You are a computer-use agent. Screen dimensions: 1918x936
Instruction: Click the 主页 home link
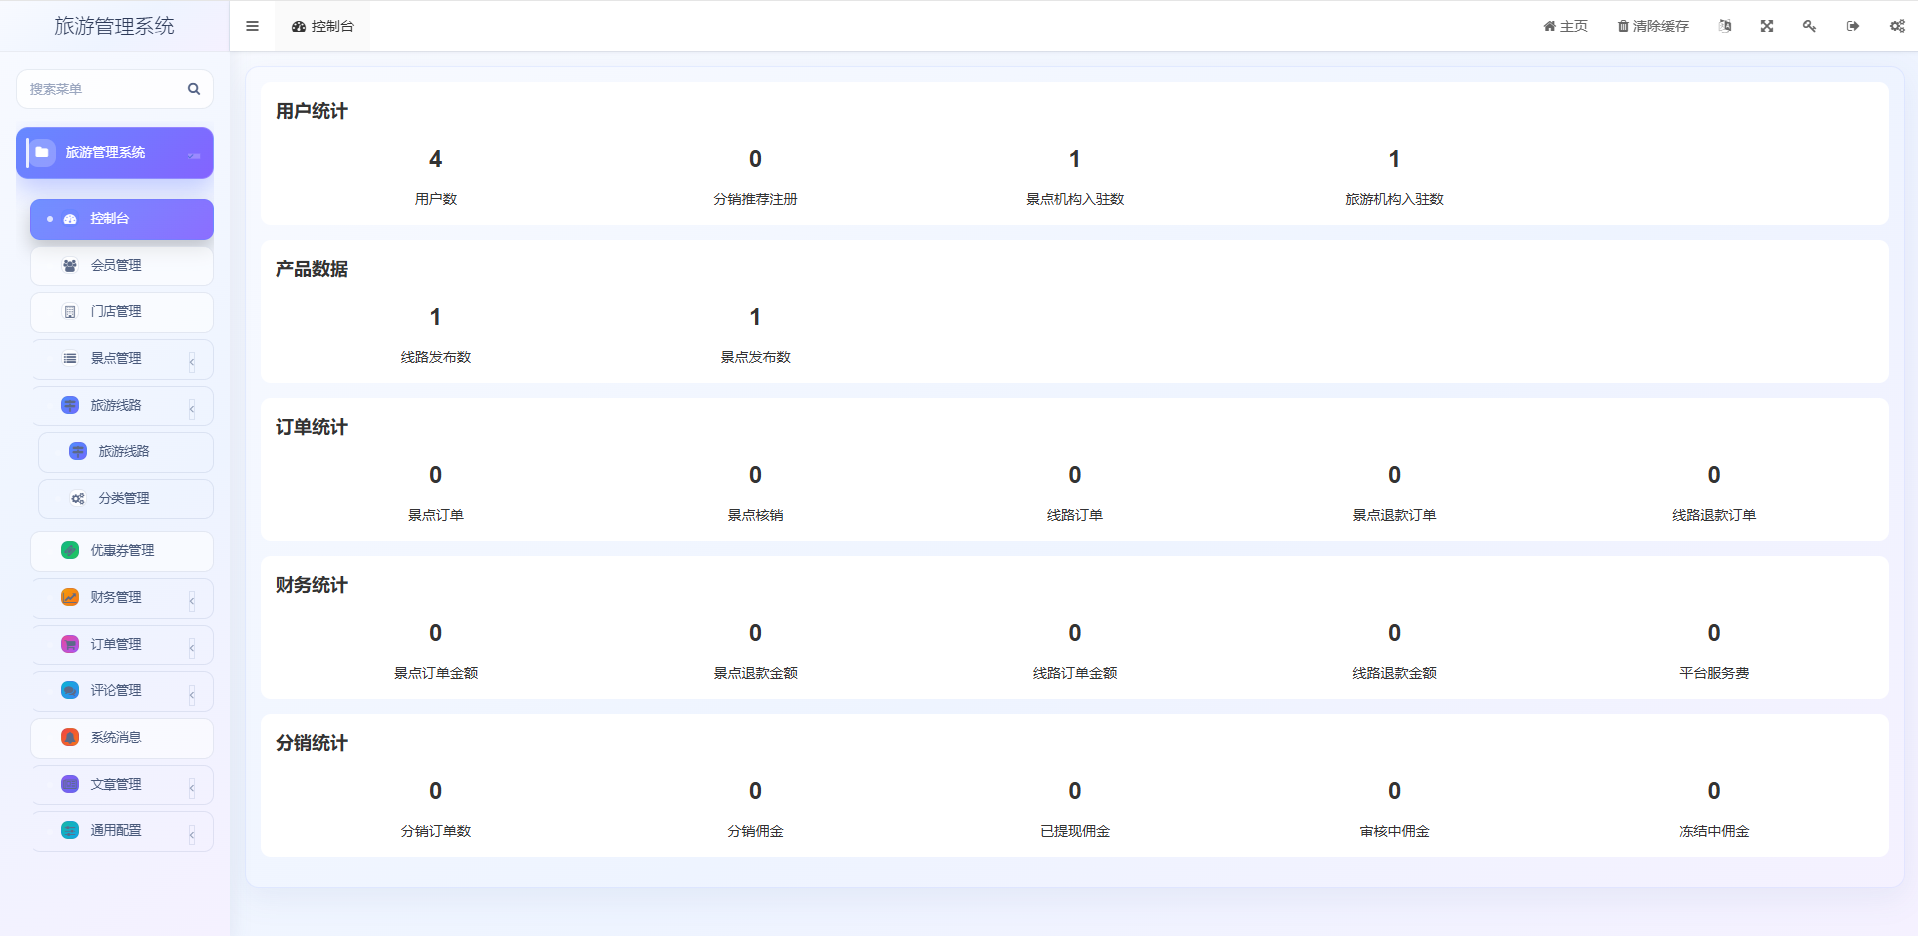[x=1565, y=26]
